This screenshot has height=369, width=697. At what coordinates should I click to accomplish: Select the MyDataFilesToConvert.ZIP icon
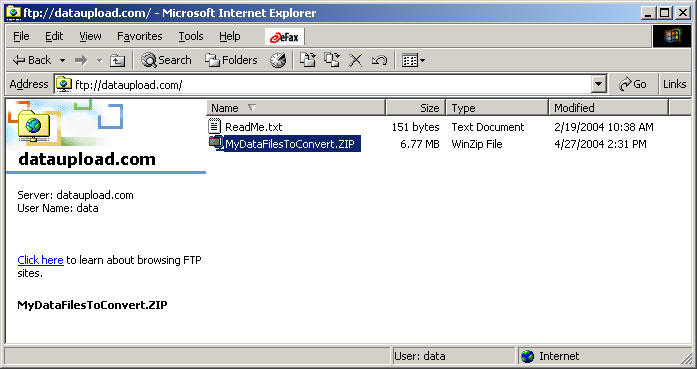click(x=216, y=143)
